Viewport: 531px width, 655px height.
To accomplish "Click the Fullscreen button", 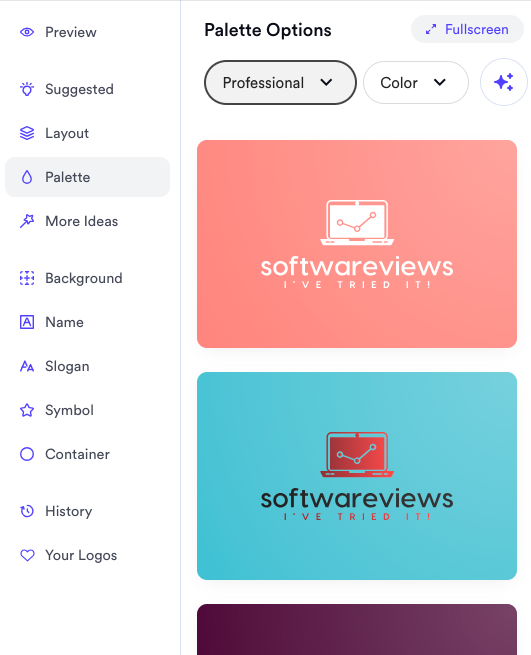I will [x=467, y=29].
